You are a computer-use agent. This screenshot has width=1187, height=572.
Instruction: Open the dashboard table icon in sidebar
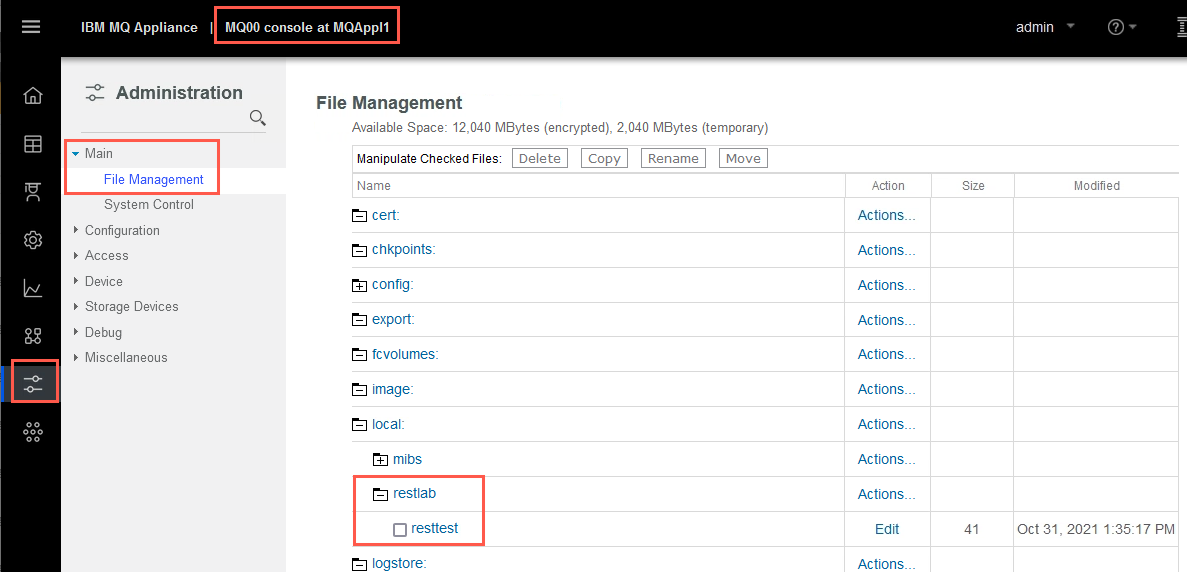(33, 145)
